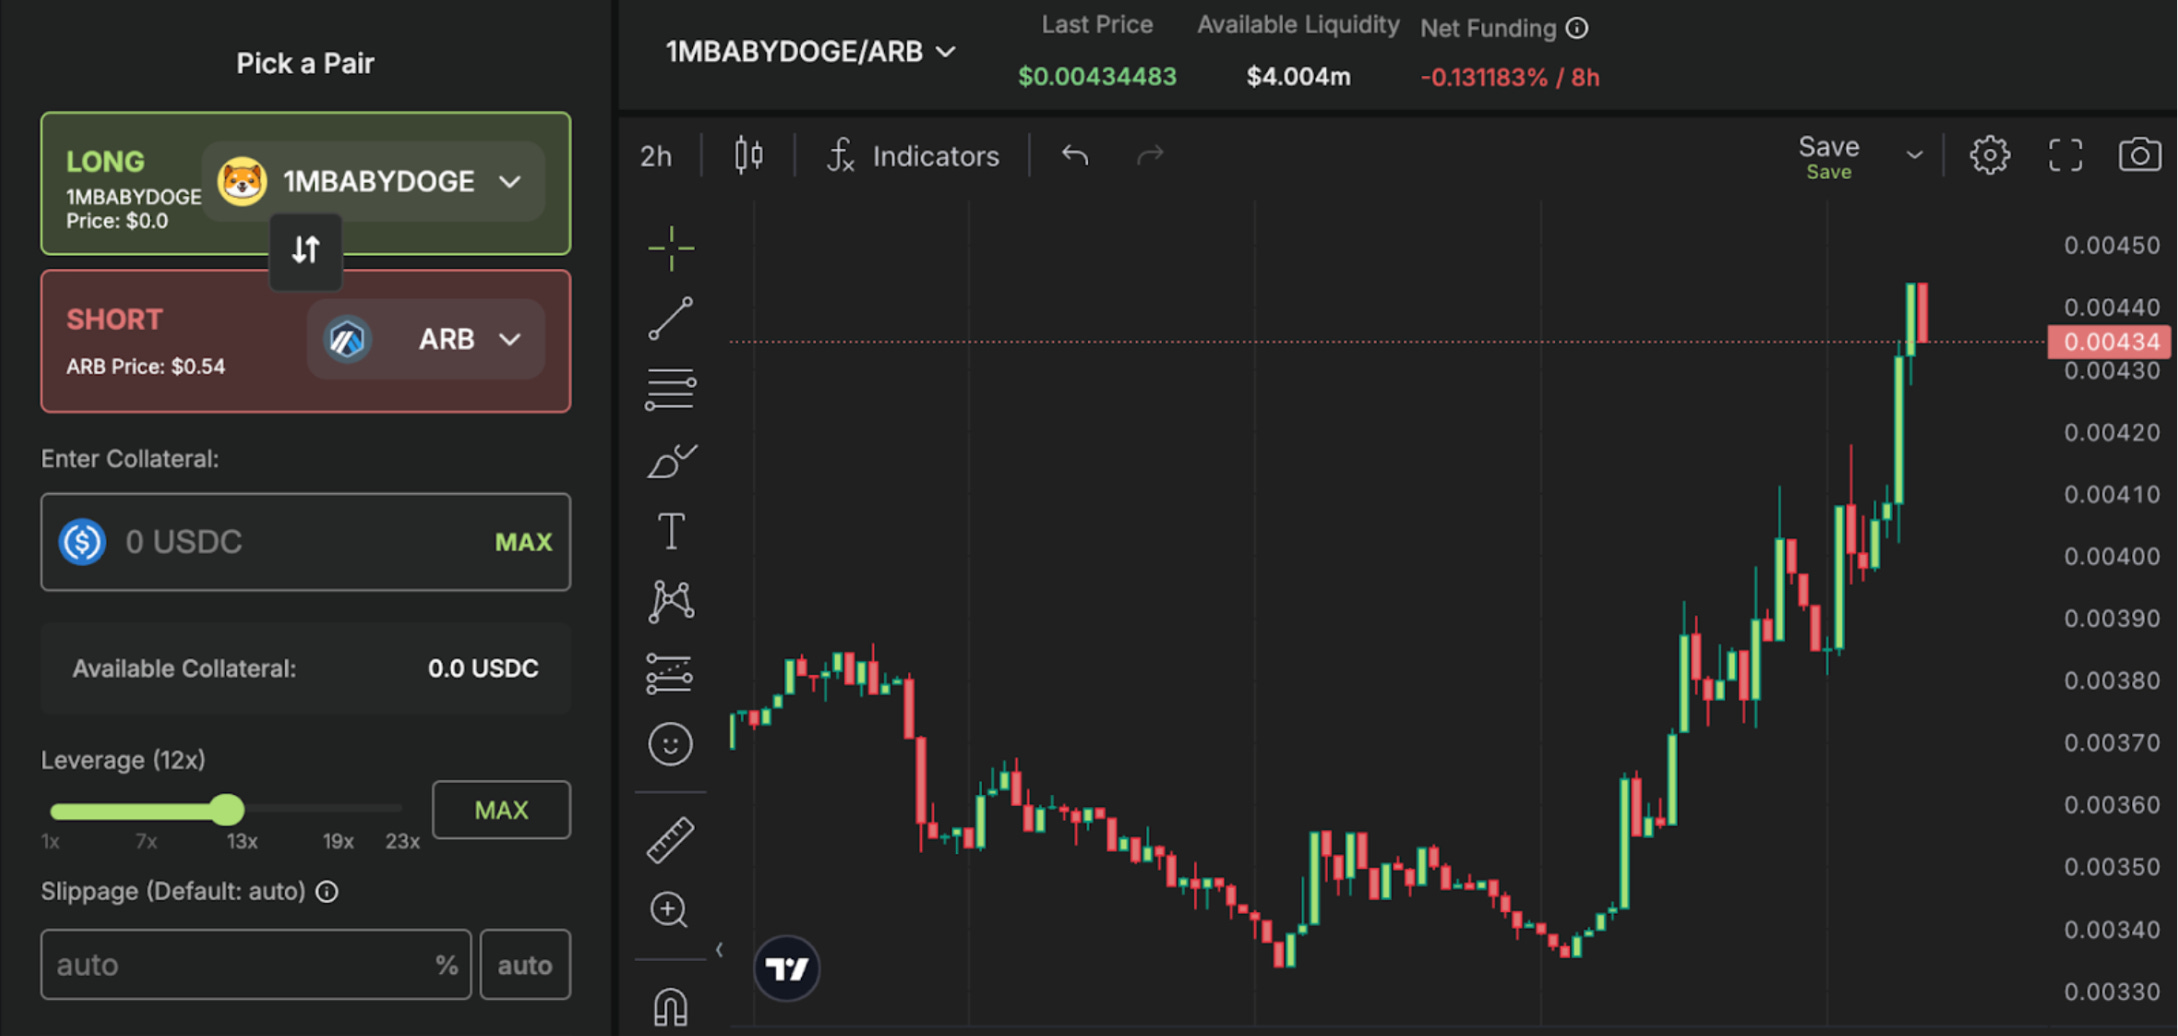
Task: Open the chart patterns tool
Action: (671, 601)
